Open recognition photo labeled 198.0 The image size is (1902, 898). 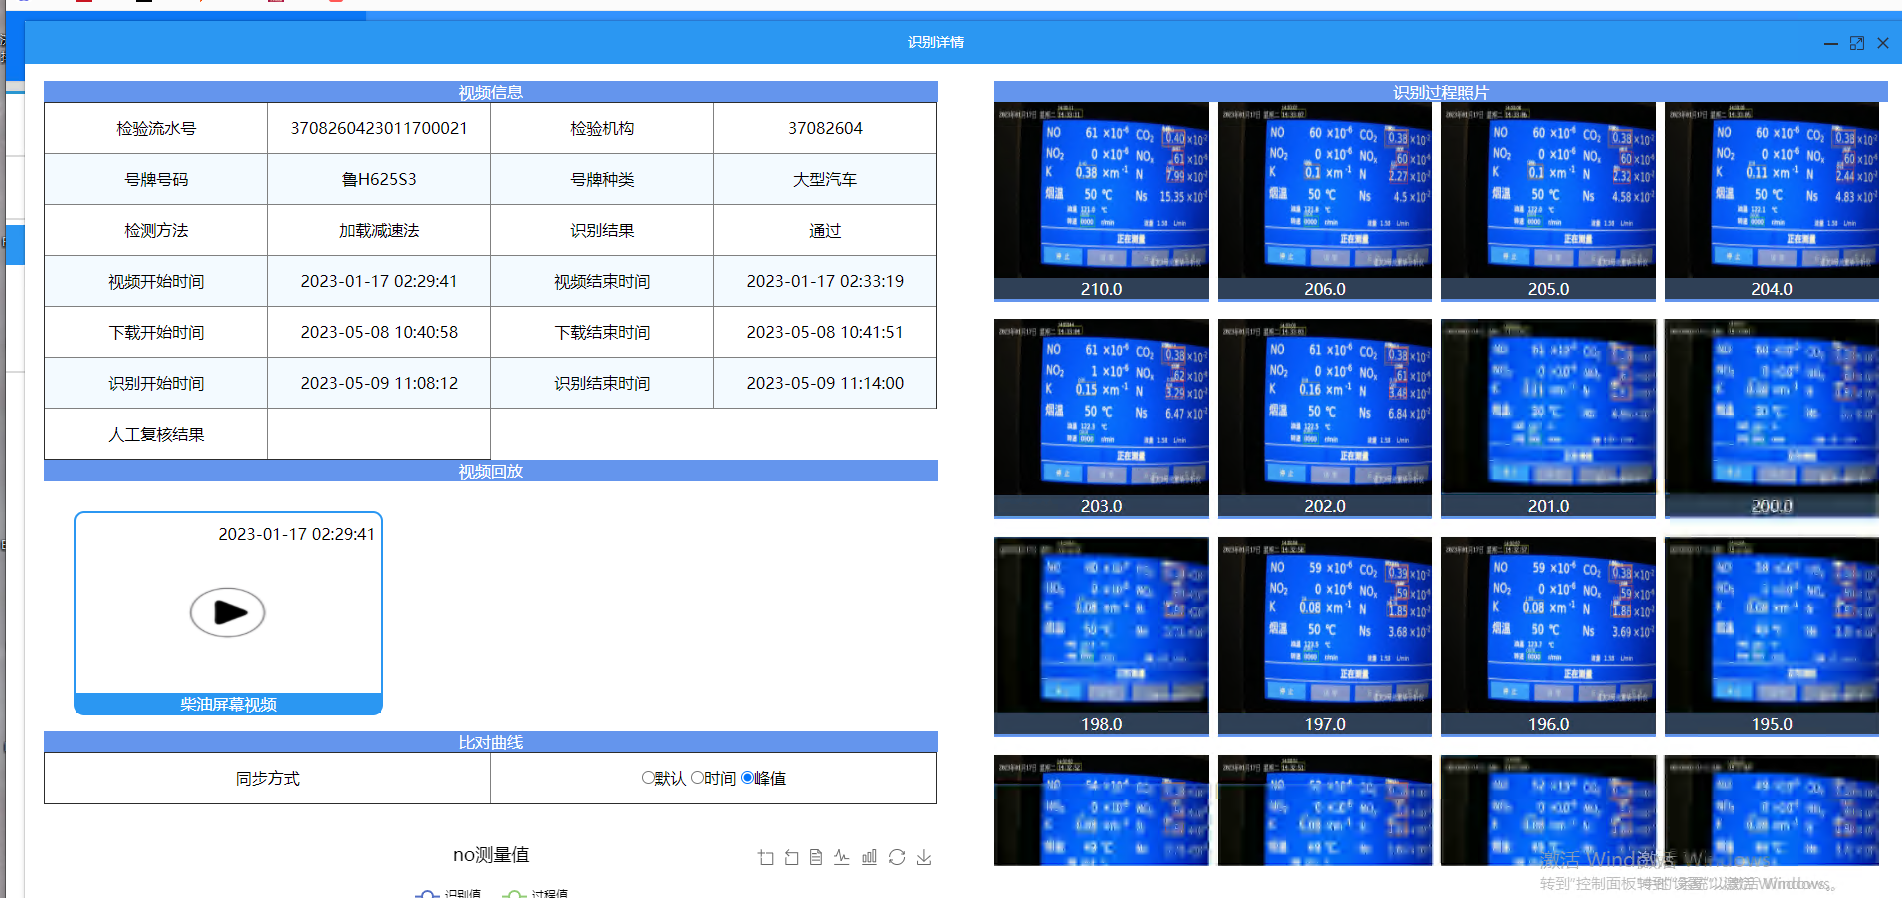(1101, 636)
